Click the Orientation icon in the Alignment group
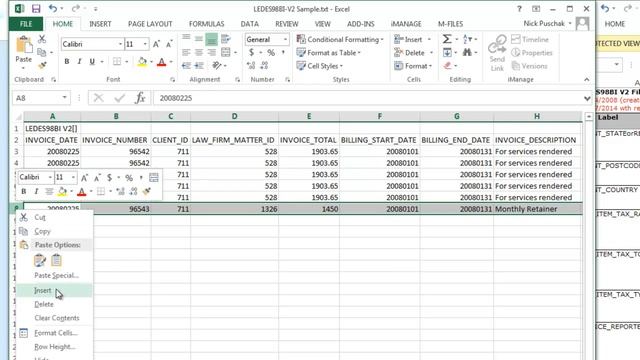This screenshot has width=640, height=360. coord(217,66)
